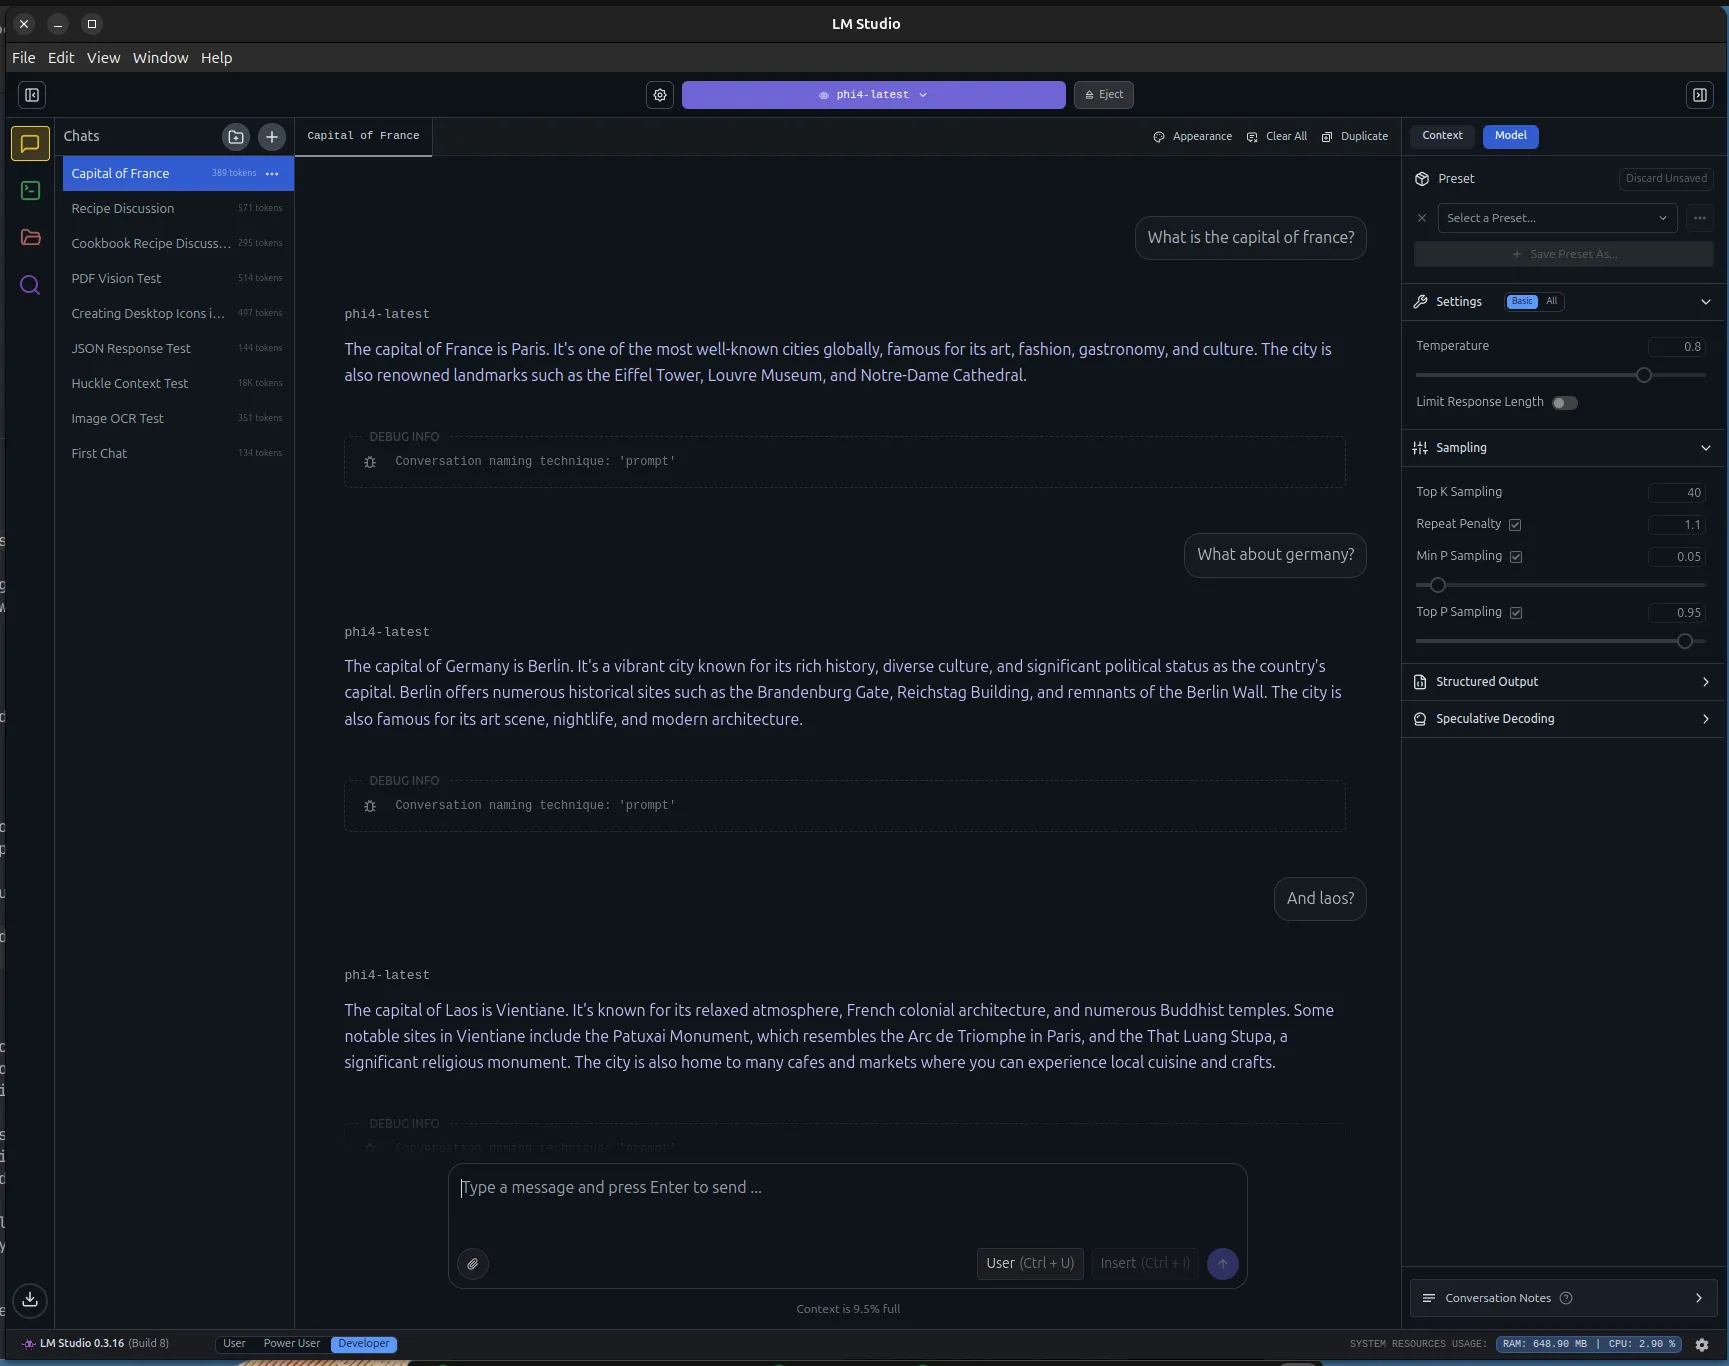Open app settings gear in status bar

pos(1702,1345)
